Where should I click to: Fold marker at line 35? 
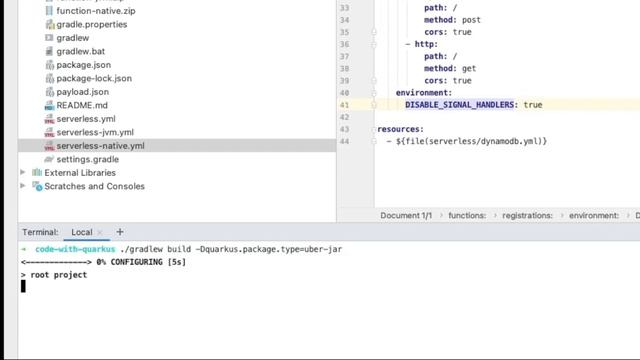coord(374,32)
